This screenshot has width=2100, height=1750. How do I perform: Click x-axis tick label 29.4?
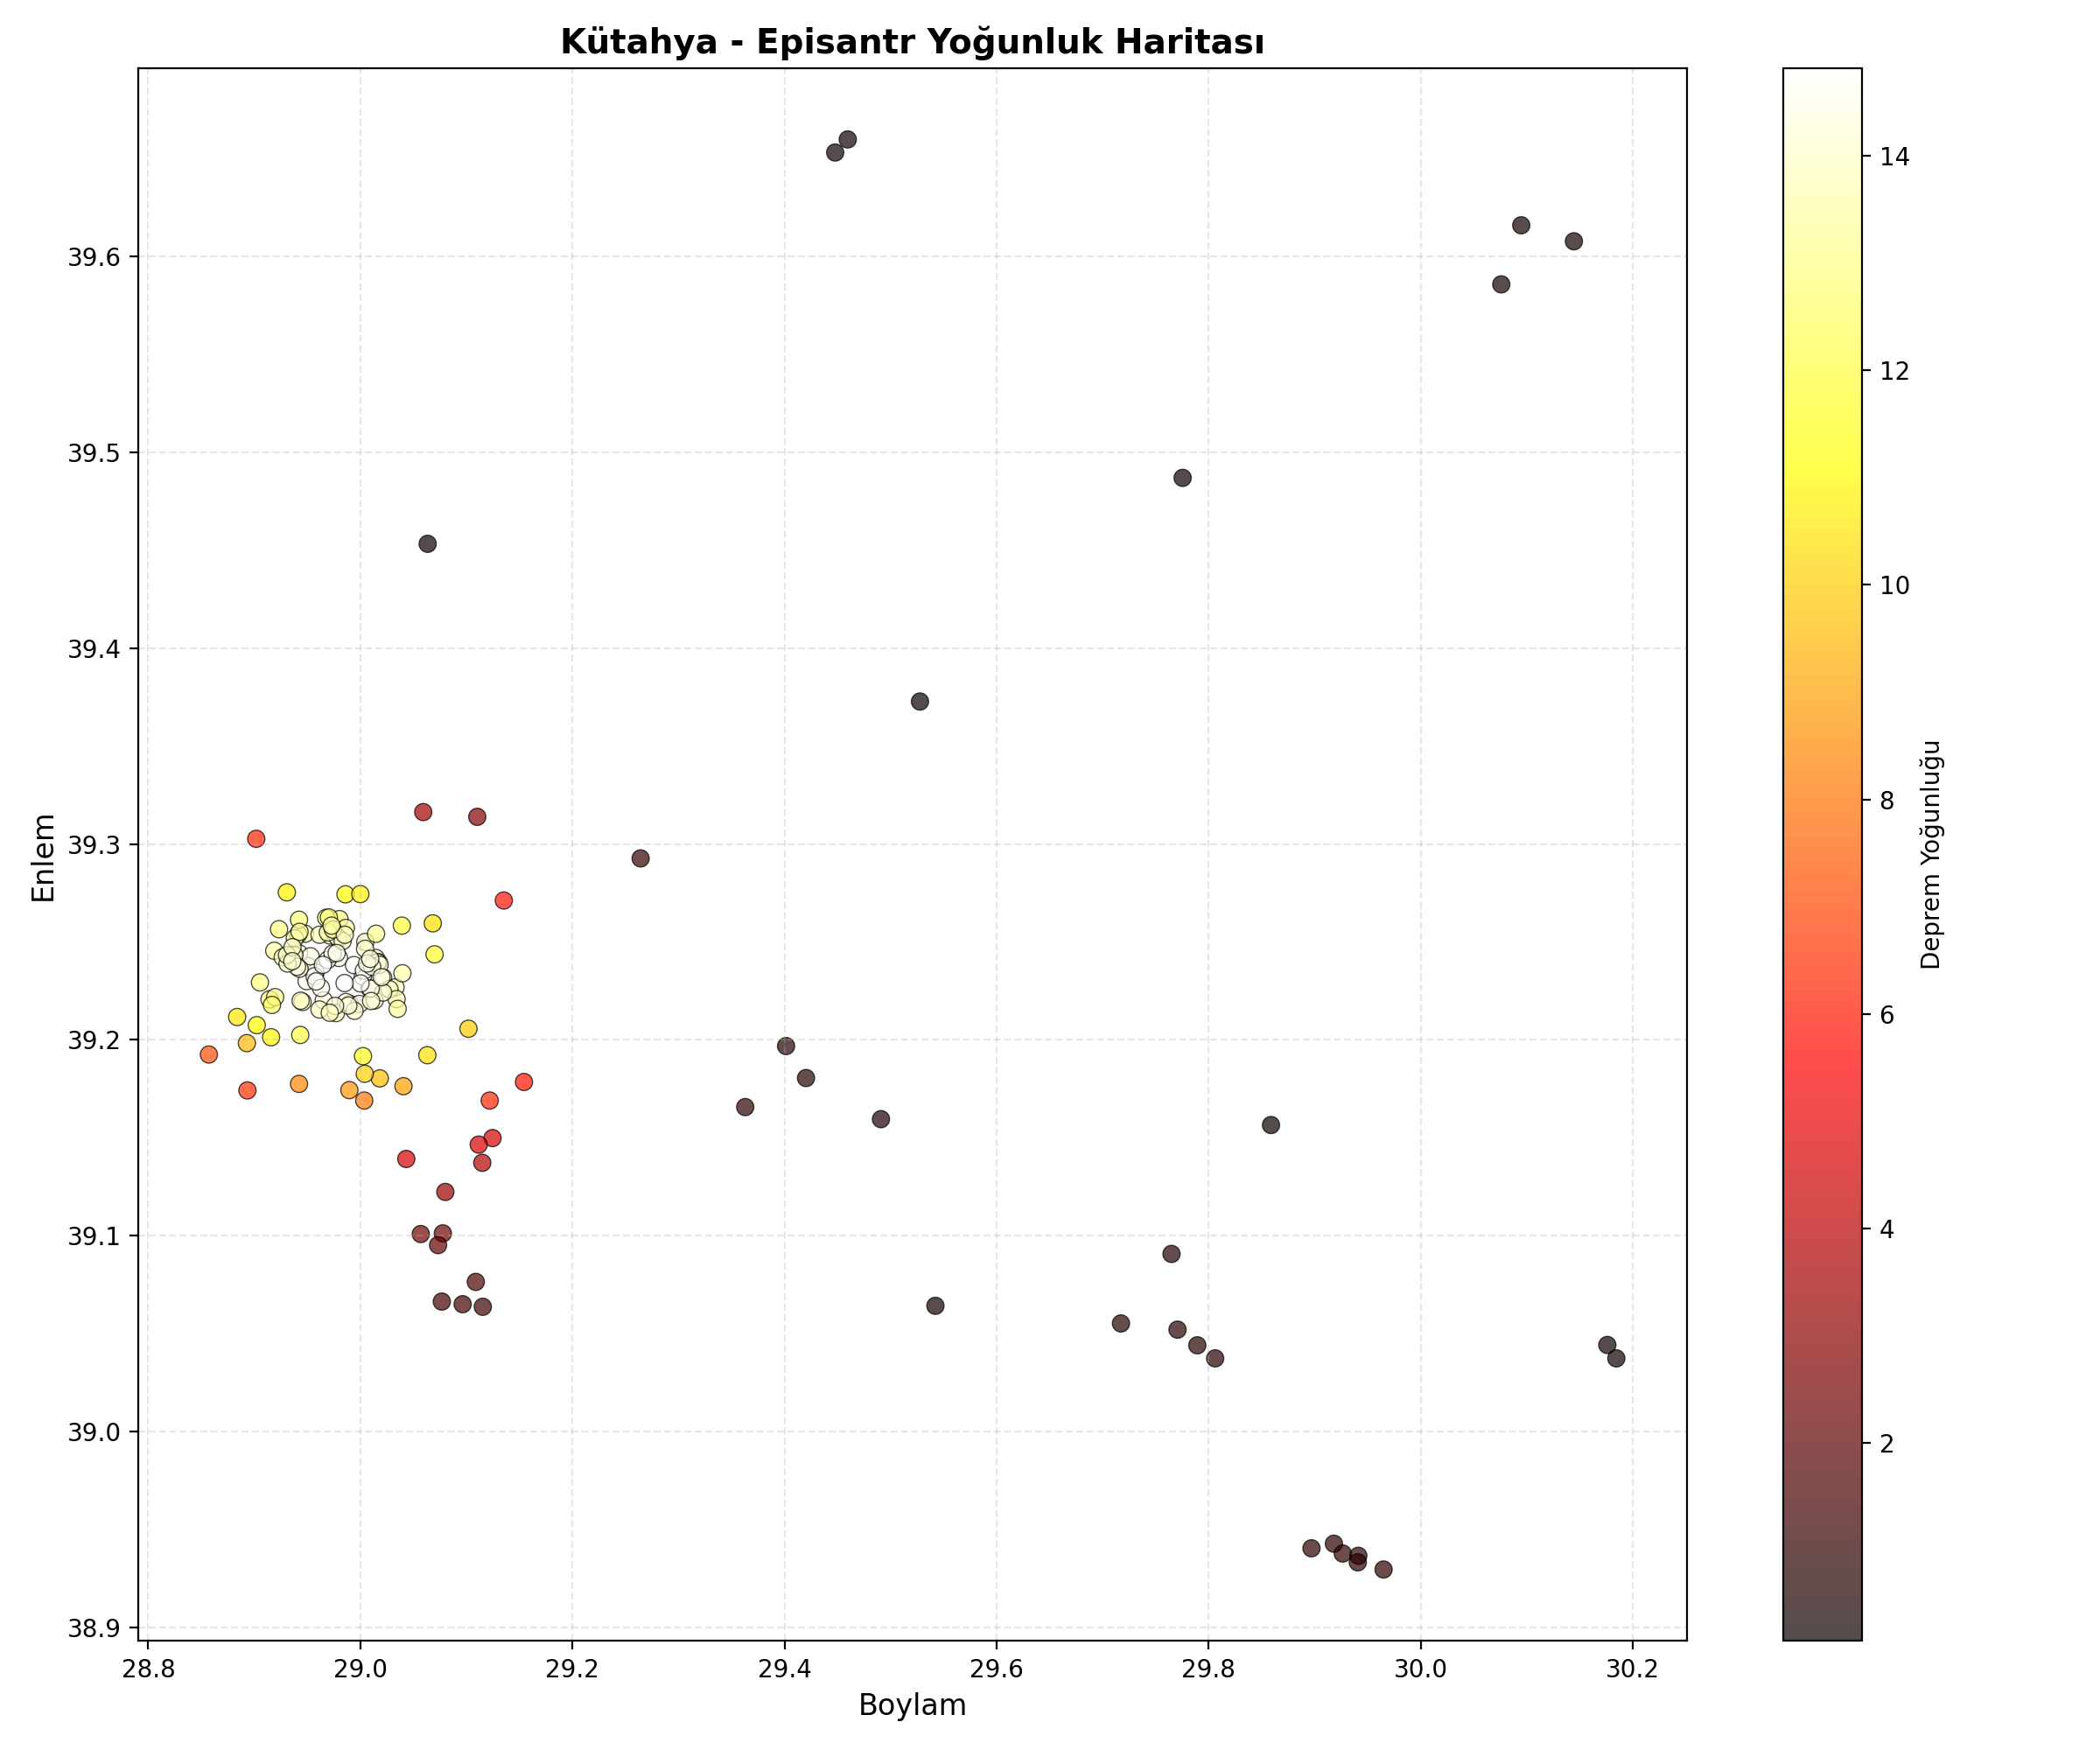(x=784, y=1667)
